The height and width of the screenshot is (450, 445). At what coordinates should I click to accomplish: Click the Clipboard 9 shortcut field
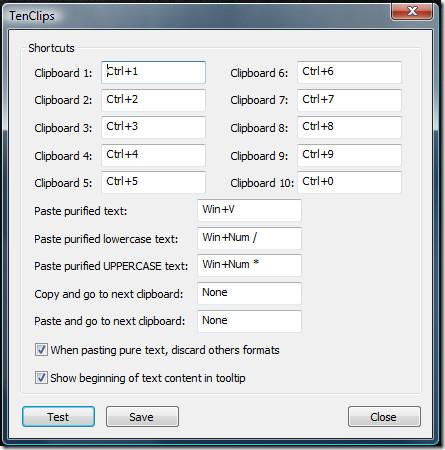[x=349, y=155]
